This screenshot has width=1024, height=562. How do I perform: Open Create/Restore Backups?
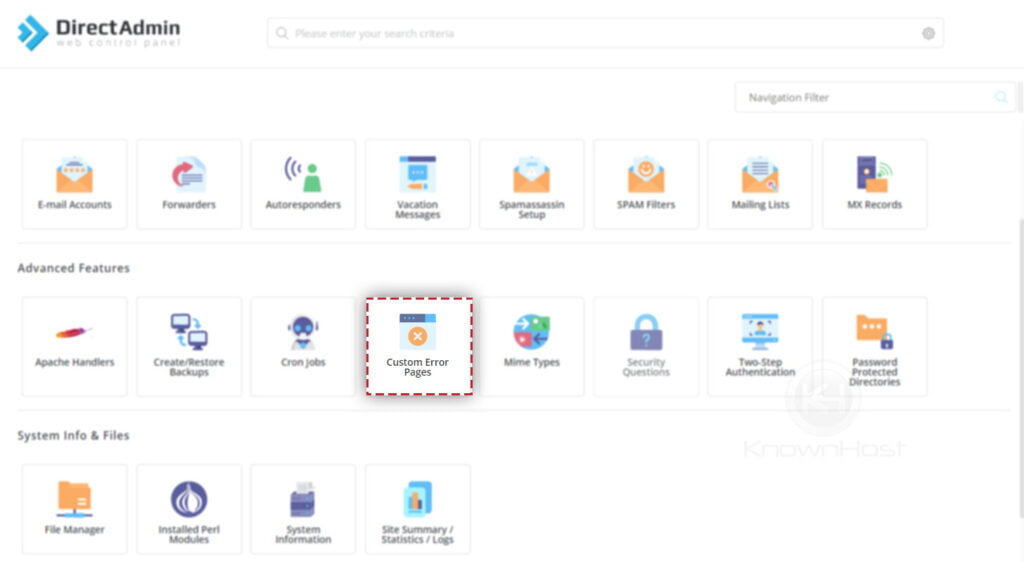pyautogui.click(x=189, y=347)
